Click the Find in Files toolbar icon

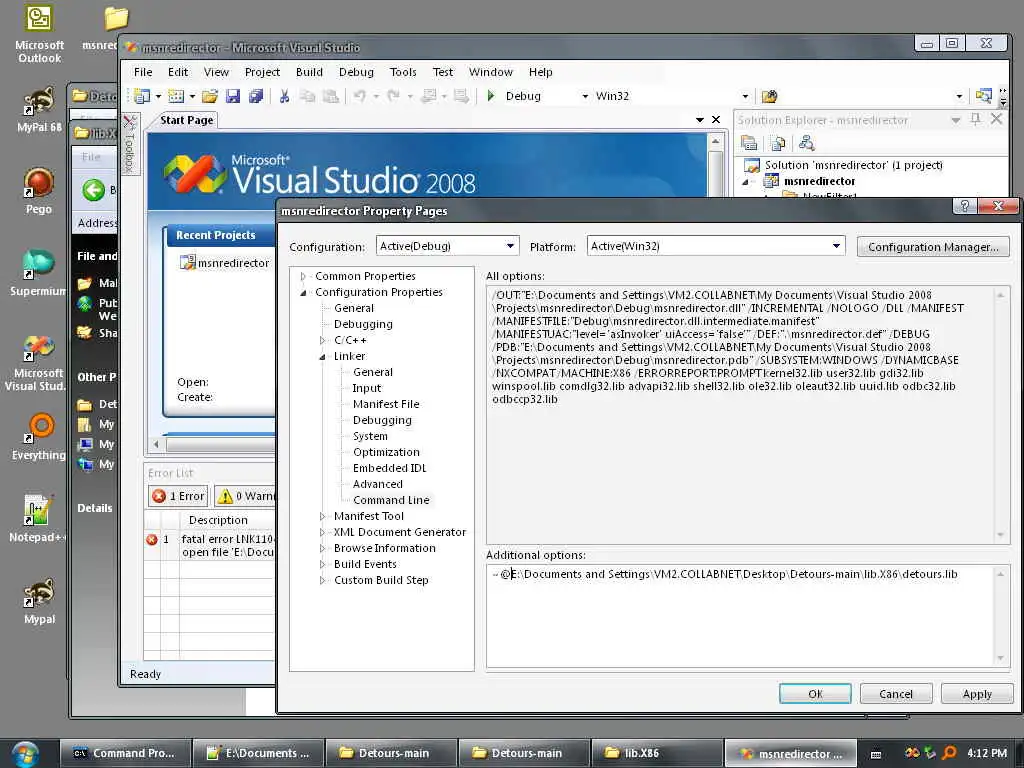coord(769,97)
